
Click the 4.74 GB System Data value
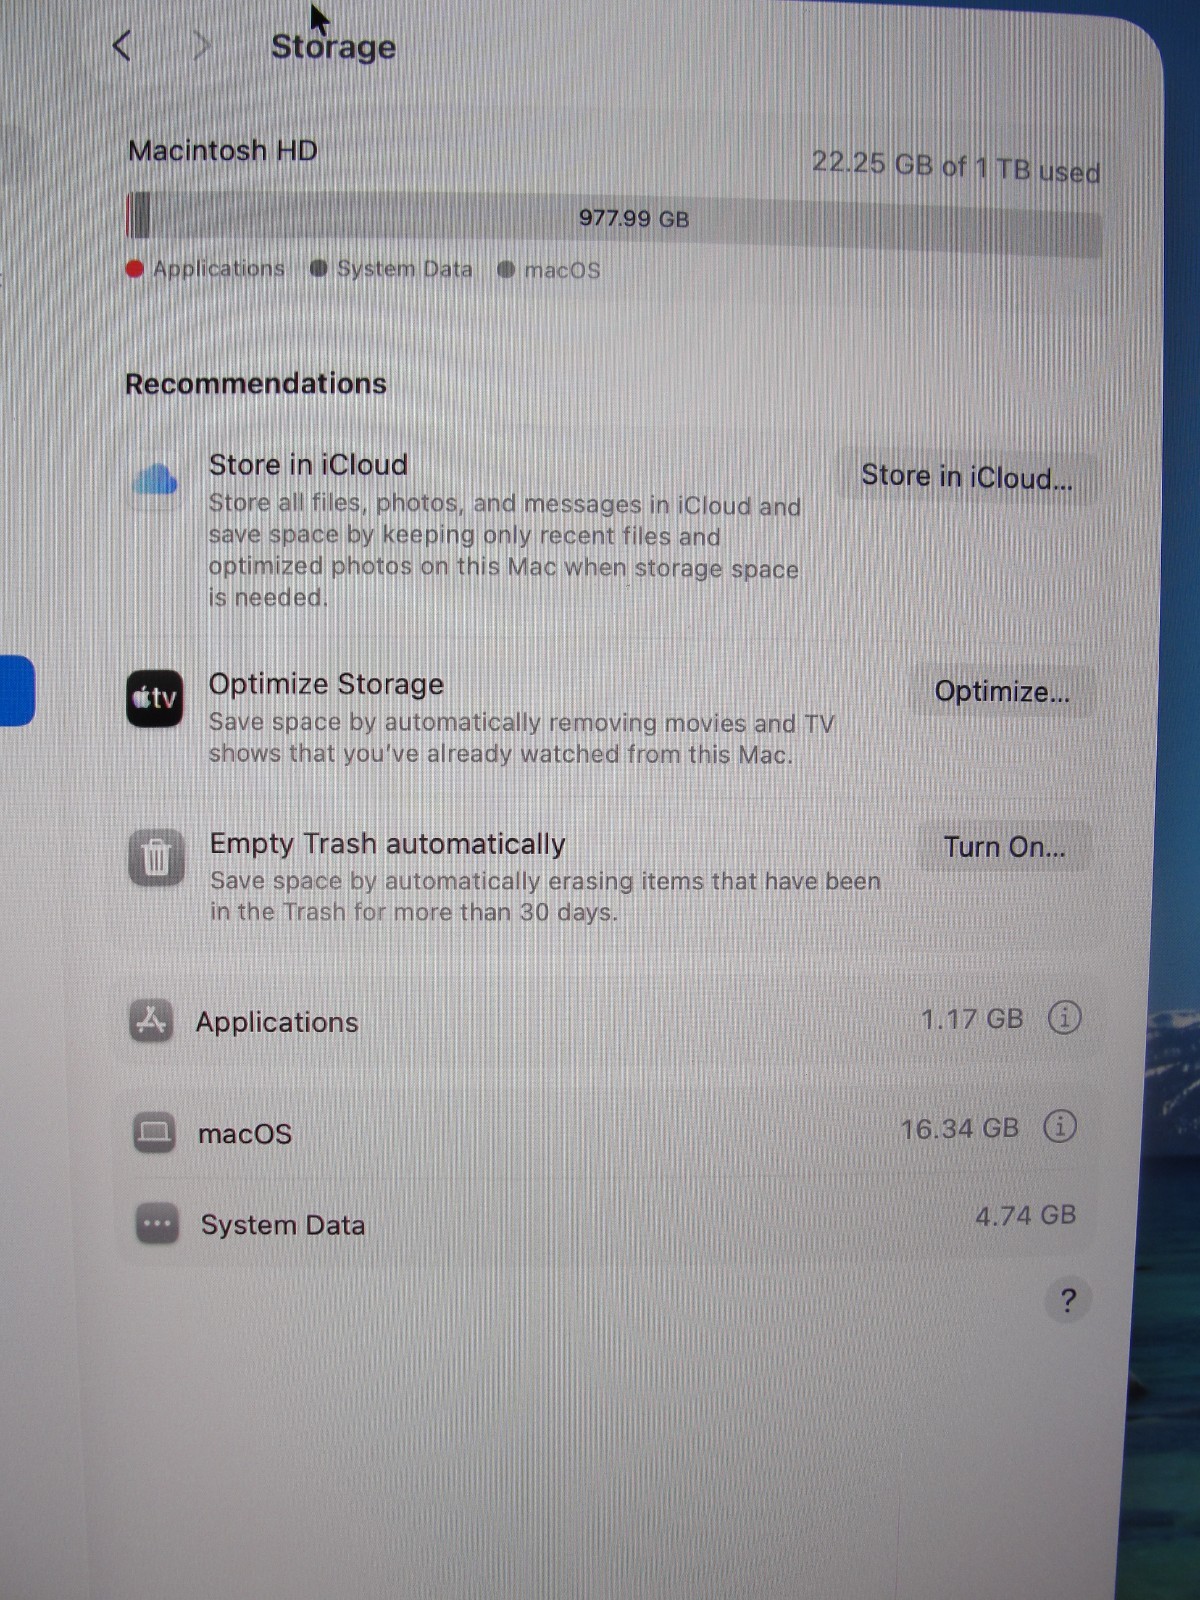[1025, 1215]
